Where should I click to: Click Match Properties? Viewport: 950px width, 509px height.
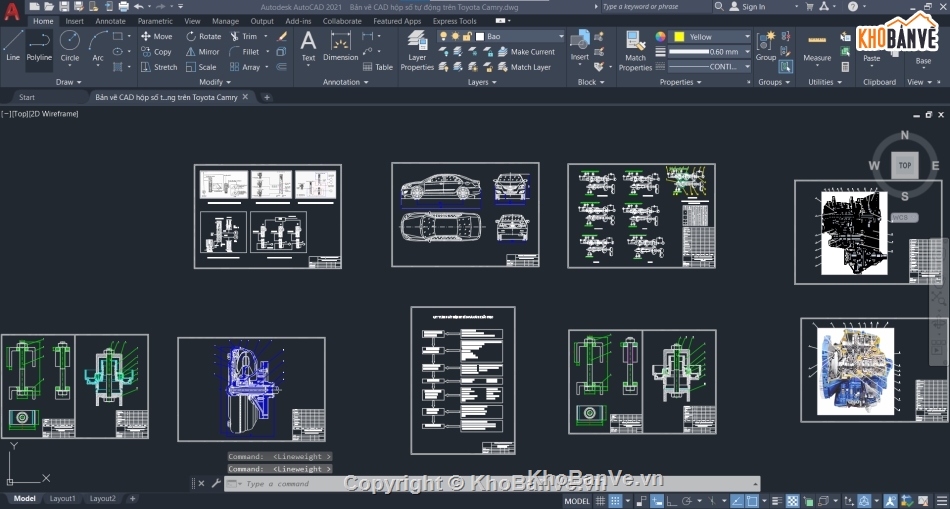click(x=635, y=51)
